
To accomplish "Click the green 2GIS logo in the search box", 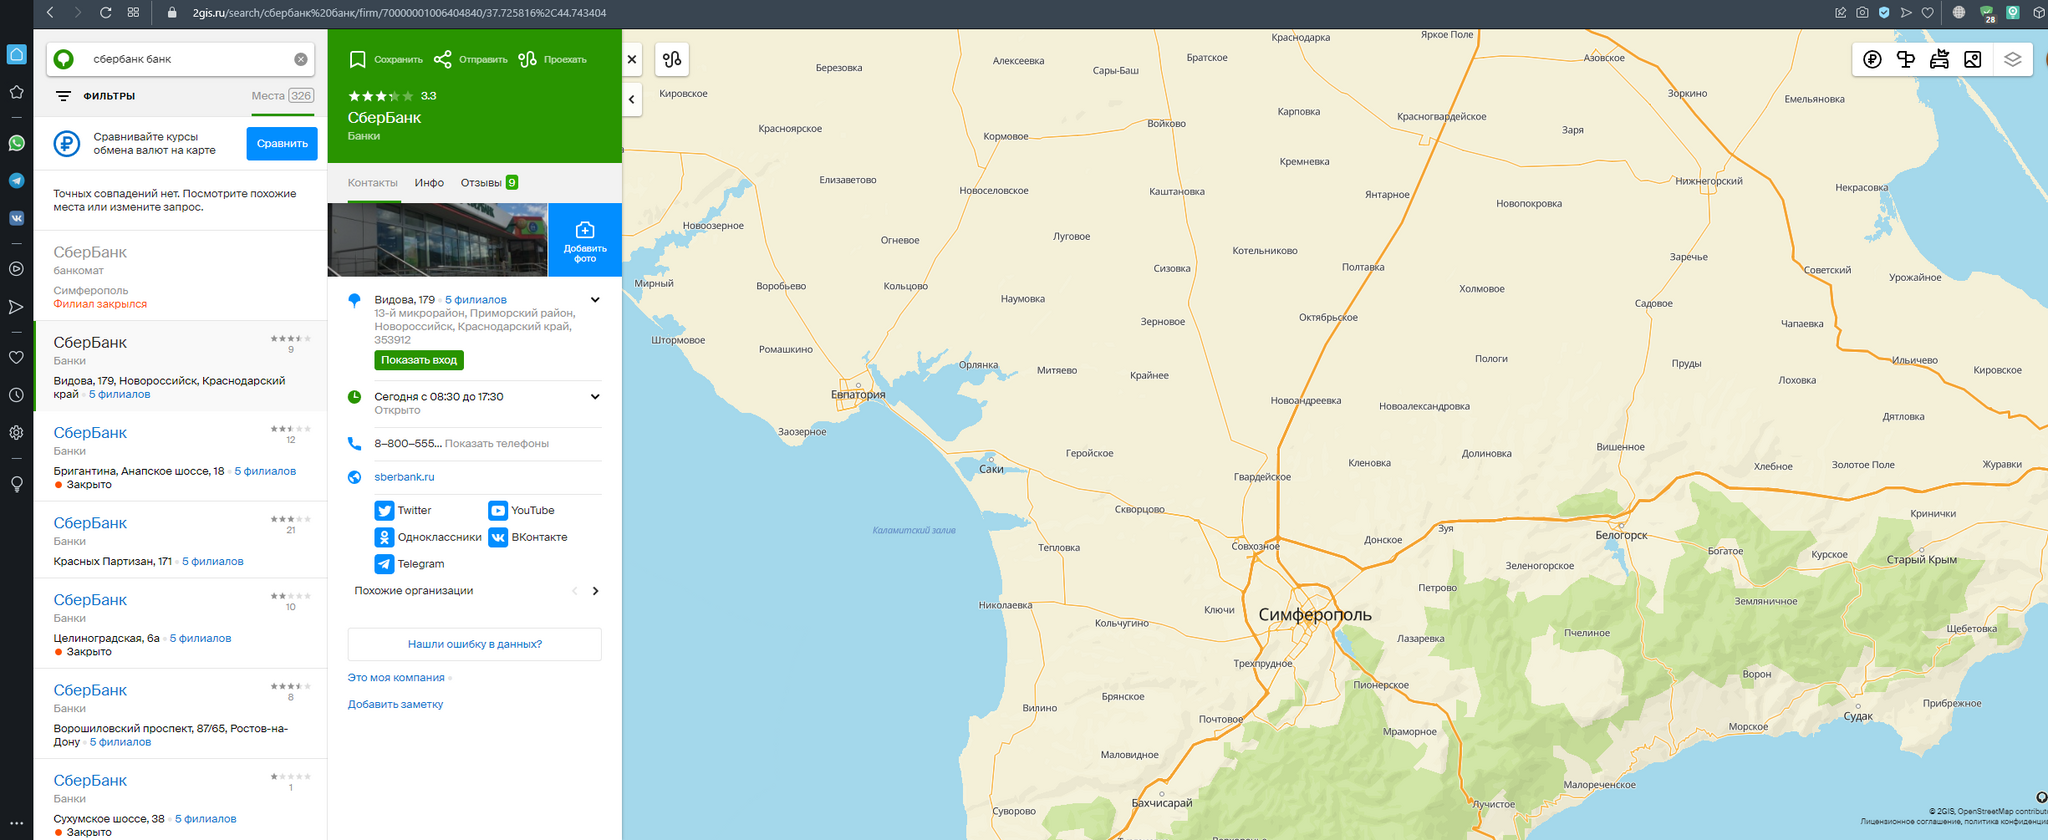I will 63,59.
